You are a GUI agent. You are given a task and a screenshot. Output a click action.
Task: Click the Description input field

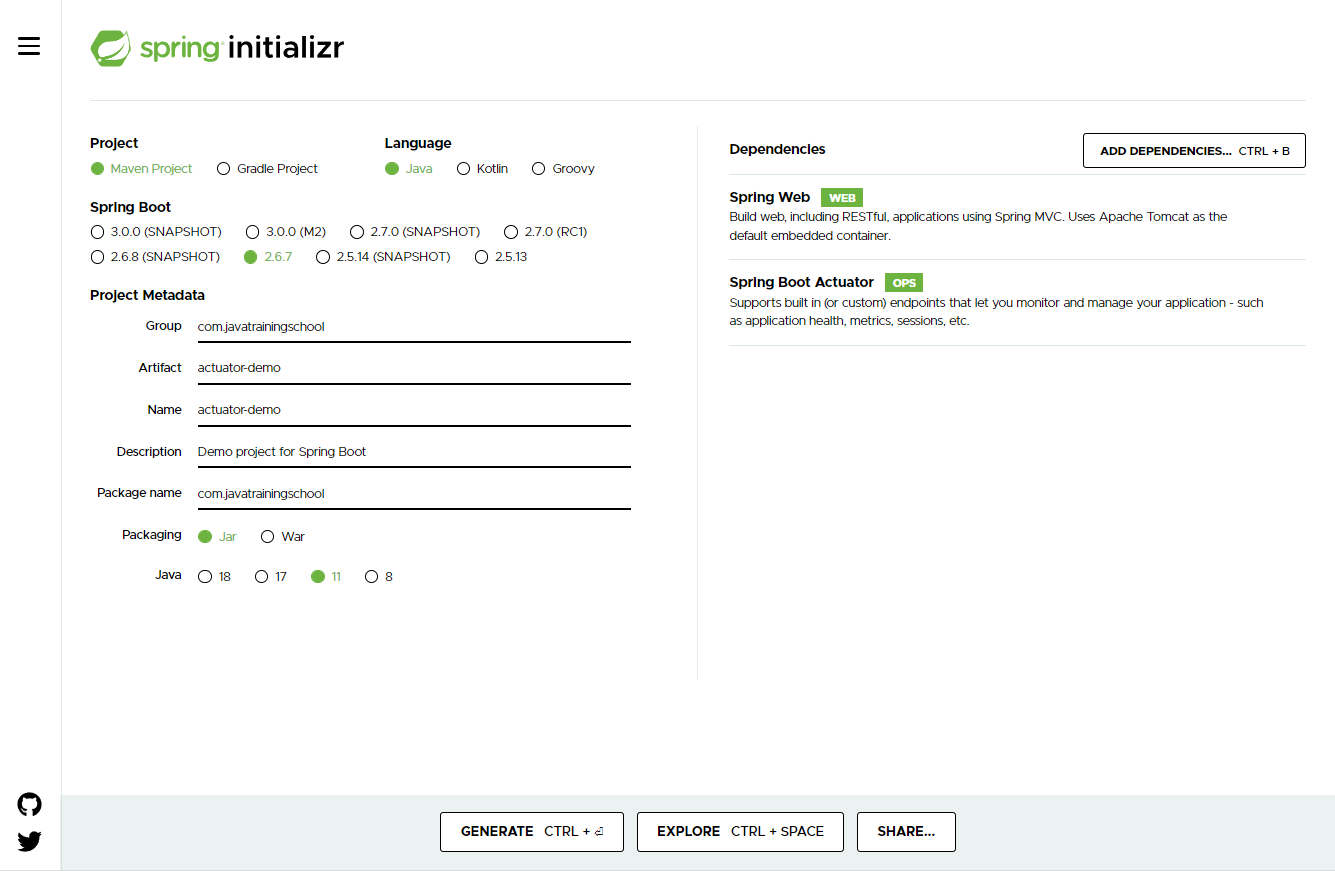tap(414, 452)
